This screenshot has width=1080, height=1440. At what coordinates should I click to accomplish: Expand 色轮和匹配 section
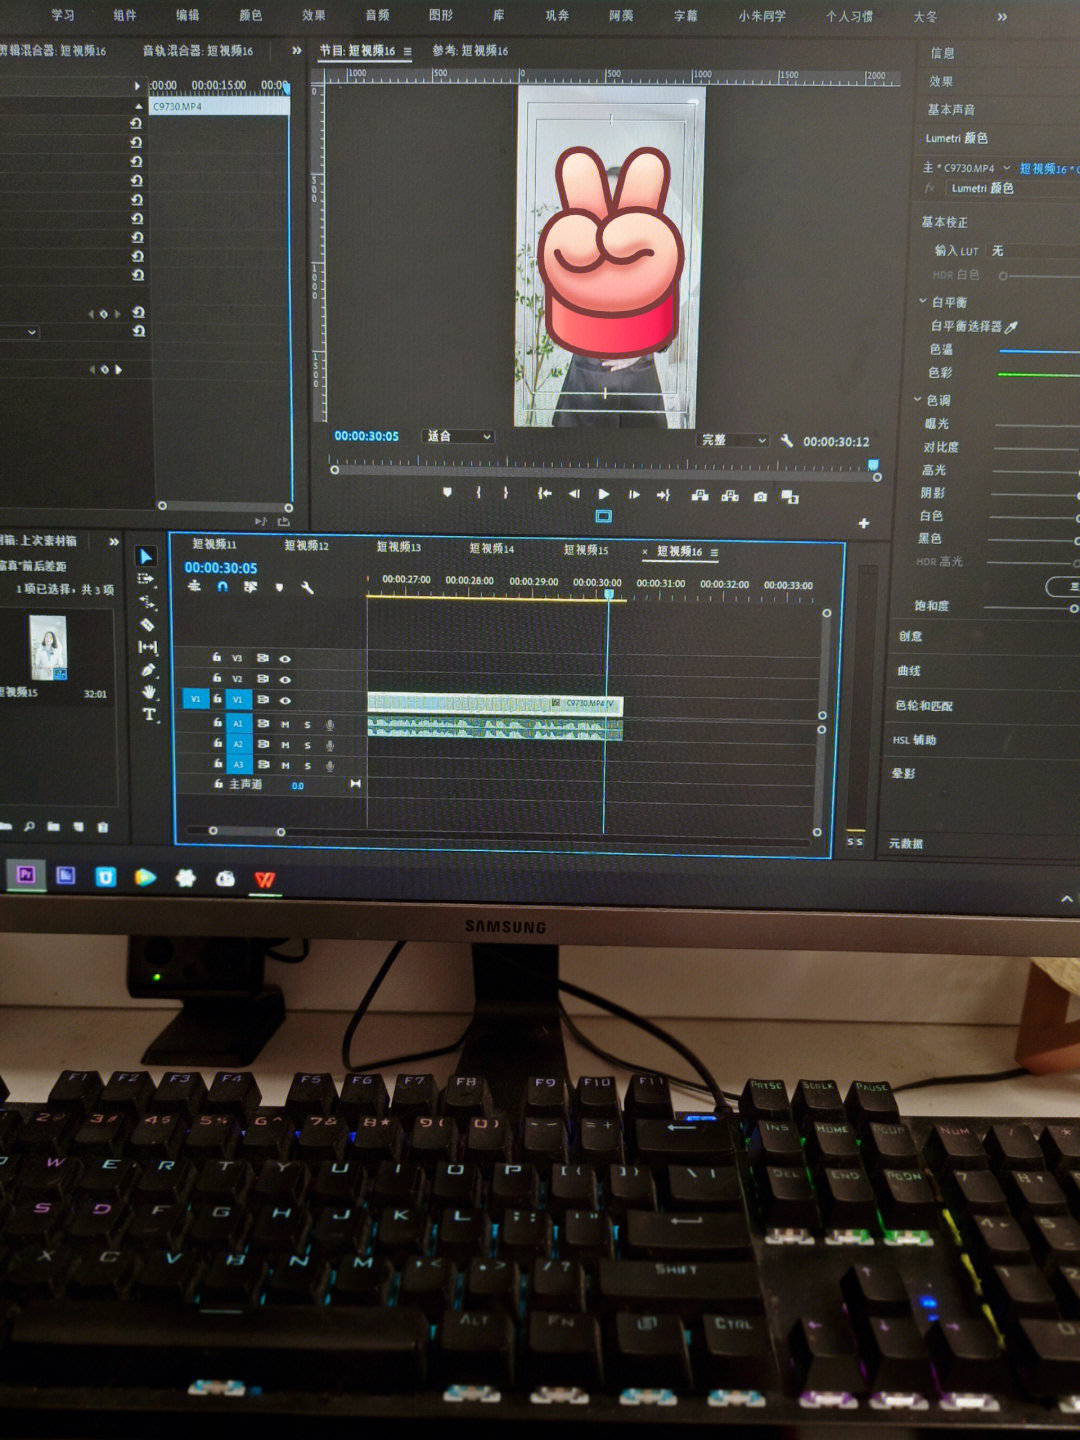924,706
